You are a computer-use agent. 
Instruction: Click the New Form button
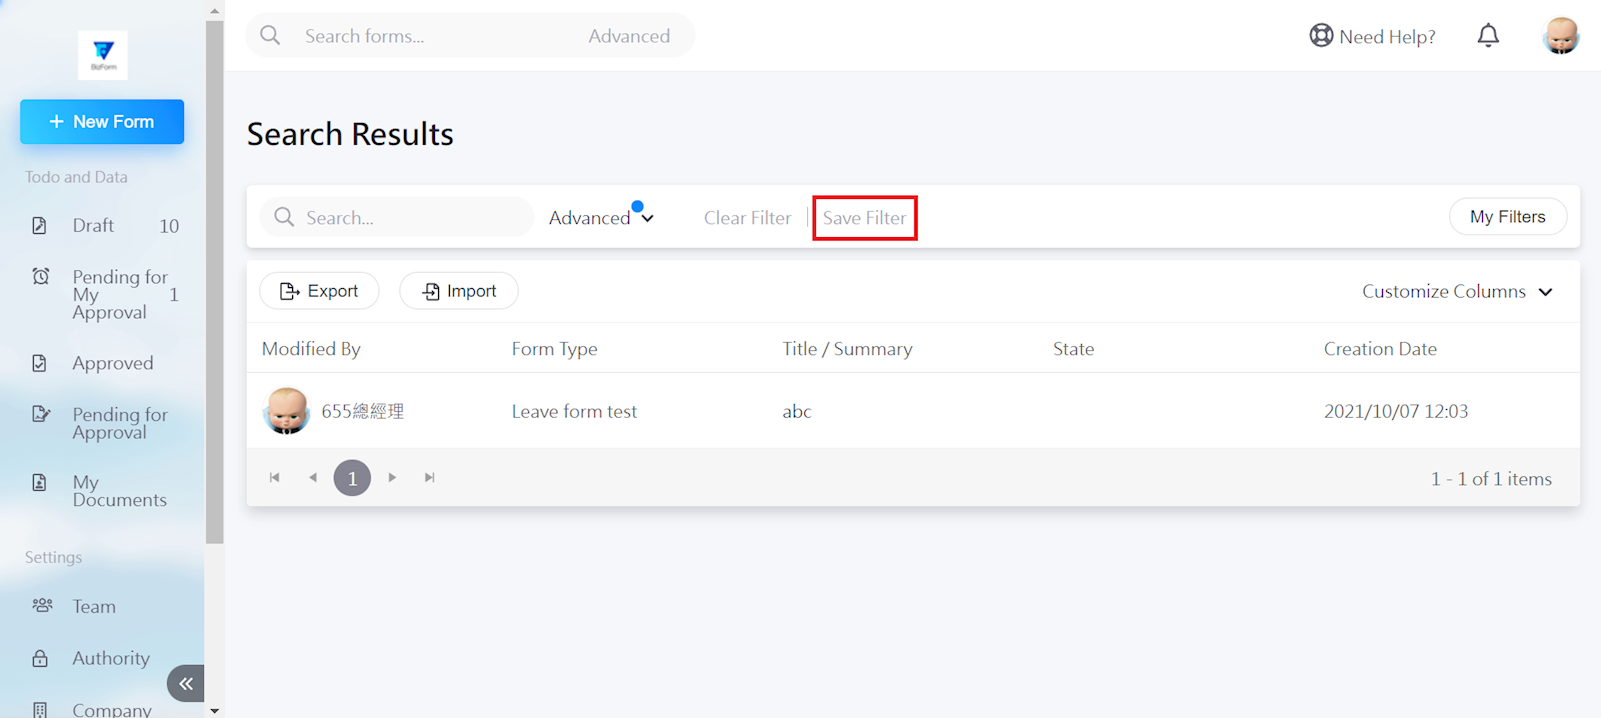[x=102, y=122]
